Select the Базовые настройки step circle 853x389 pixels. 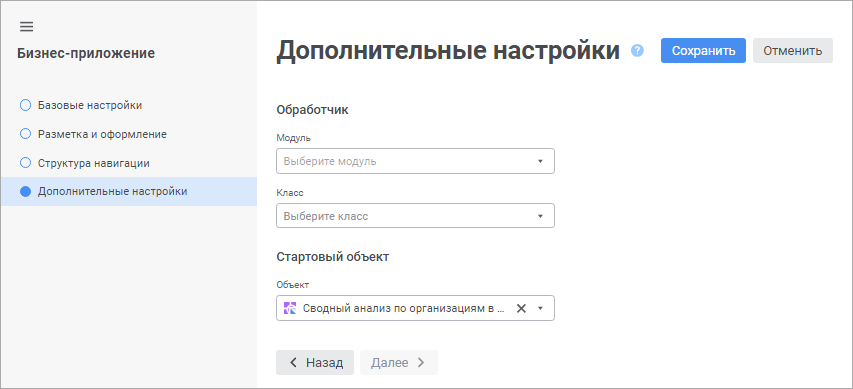tap(25, 105)
